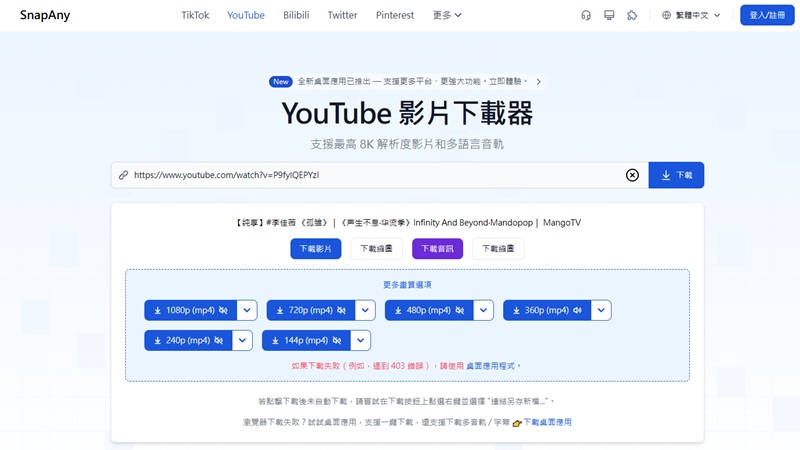Image resolution: width=800 pixels, height=450 pixels.
Task: Click the New badge on announcement
Action: tap(281, 82)
